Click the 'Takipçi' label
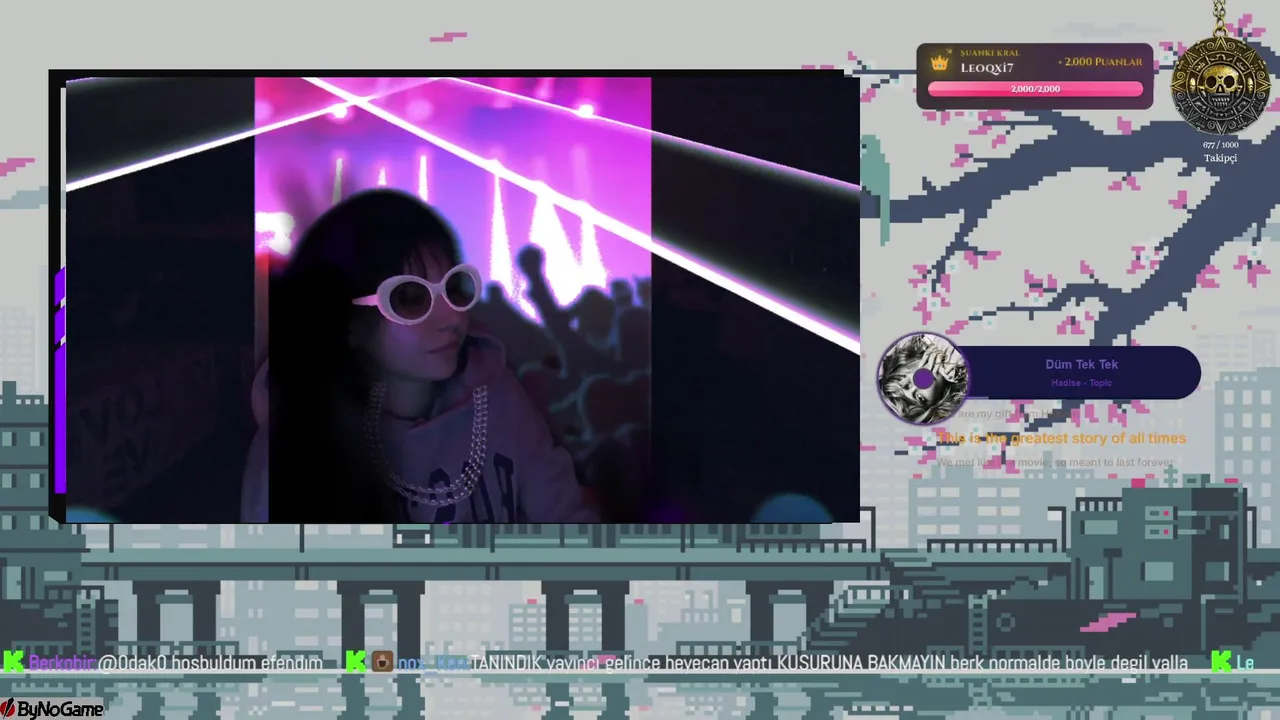The width and height of the screenshot is (1280, 720). click(1220, 158)
